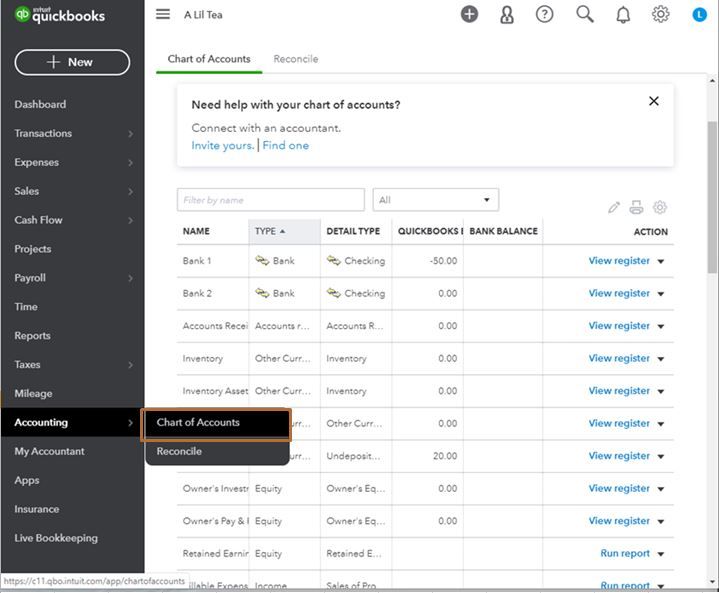Click the bank feed icon for Bank 1 type
The image size is (719, 593).
tap(262, 260)
